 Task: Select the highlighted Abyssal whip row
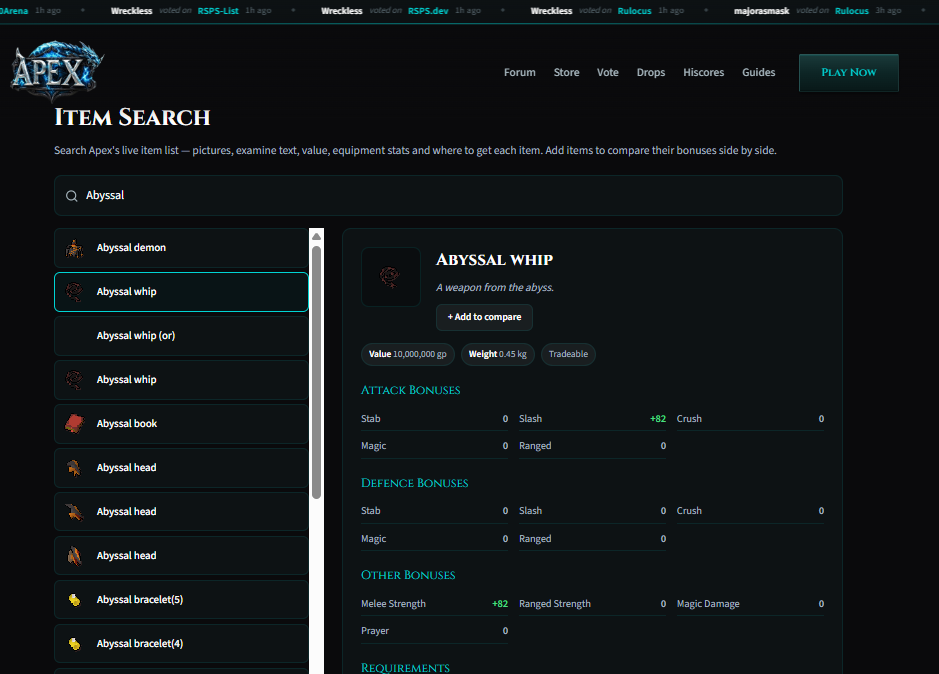click(x=181, y=292)
